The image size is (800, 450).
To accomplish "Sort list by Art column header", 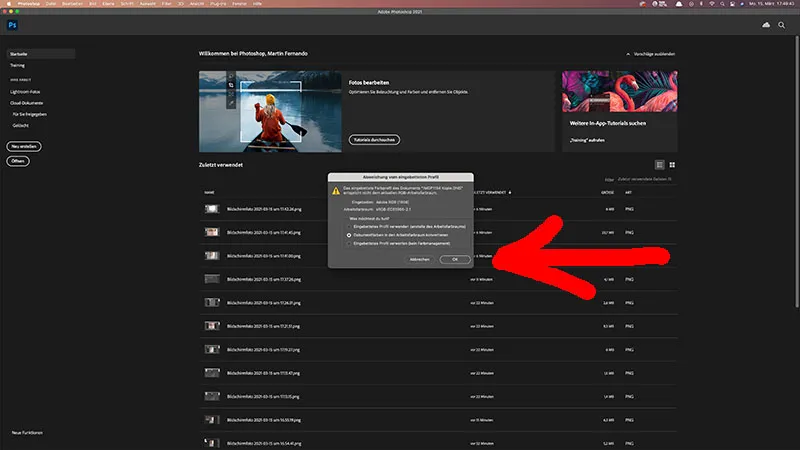I will pyautogui.click(x=629, y=192).
